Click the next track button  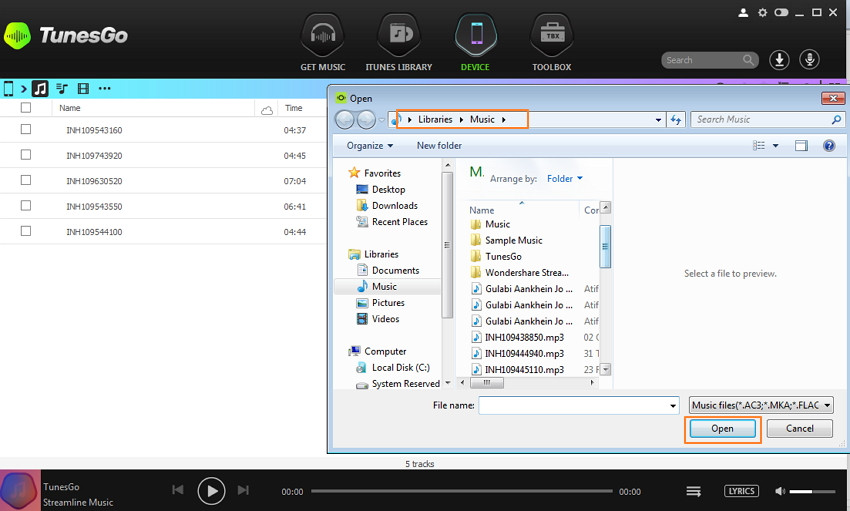(x=243, y=490)
